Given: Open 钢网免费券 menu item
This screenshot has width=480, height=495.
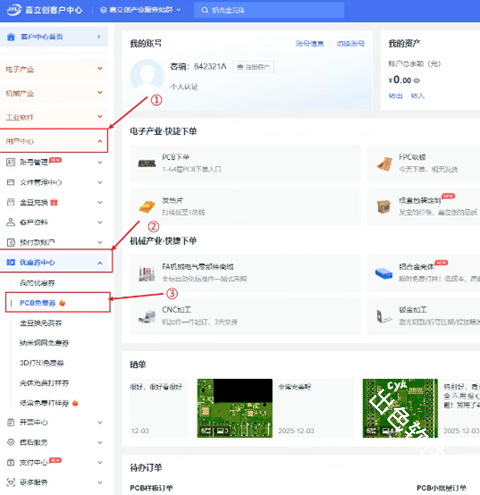Looking at the screenshot, I should [44, 343].
